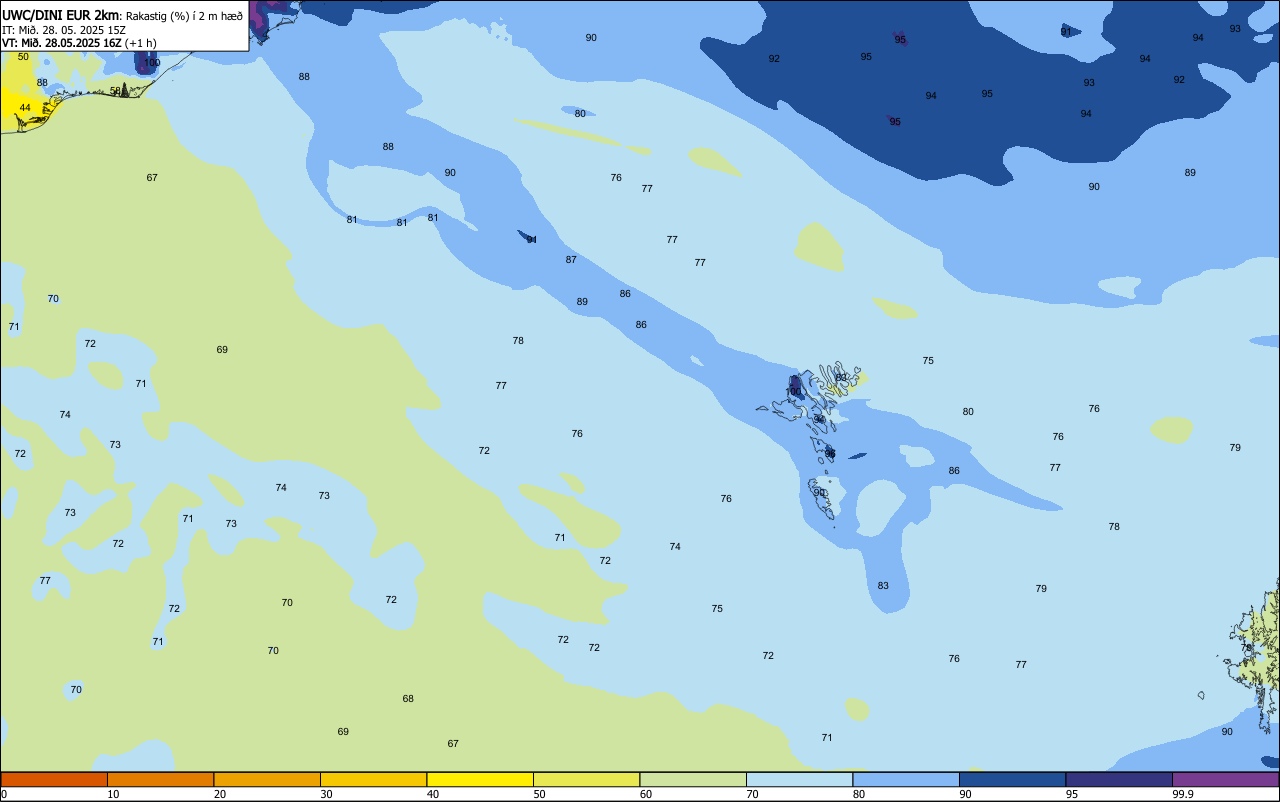
Task: Click the 20–30 amber legend swatch
Action: [267, 779]
